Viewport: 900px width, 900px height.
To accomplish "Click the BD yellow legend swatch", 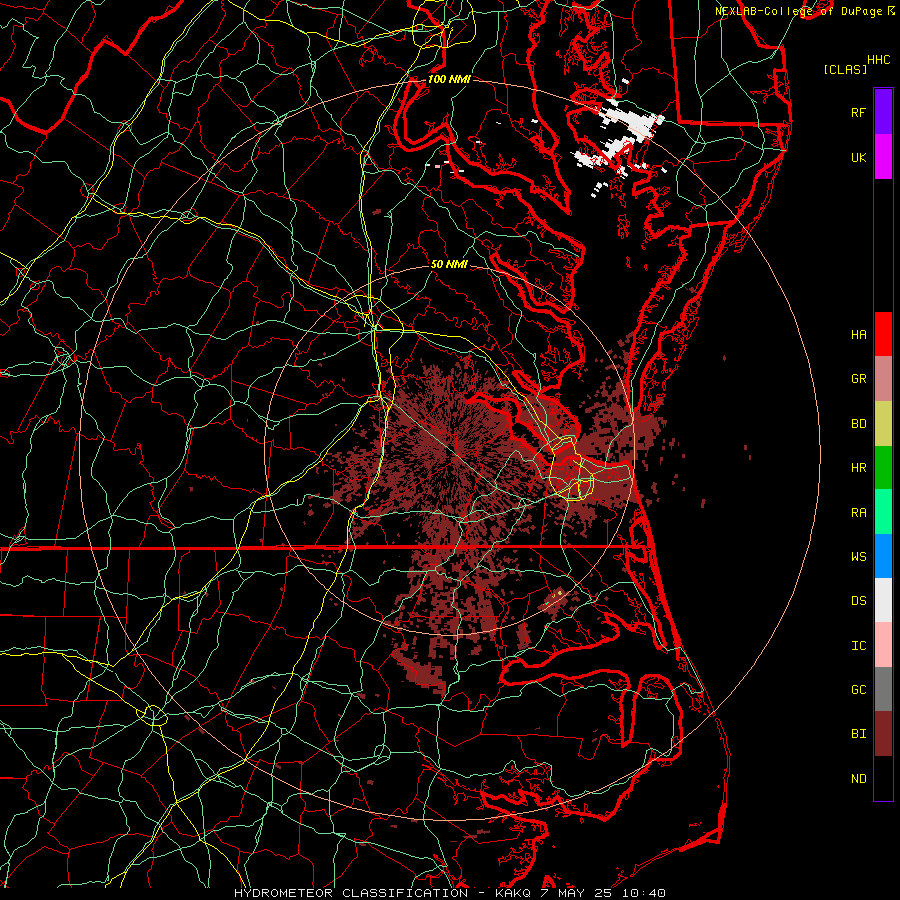I will point(883,423).
